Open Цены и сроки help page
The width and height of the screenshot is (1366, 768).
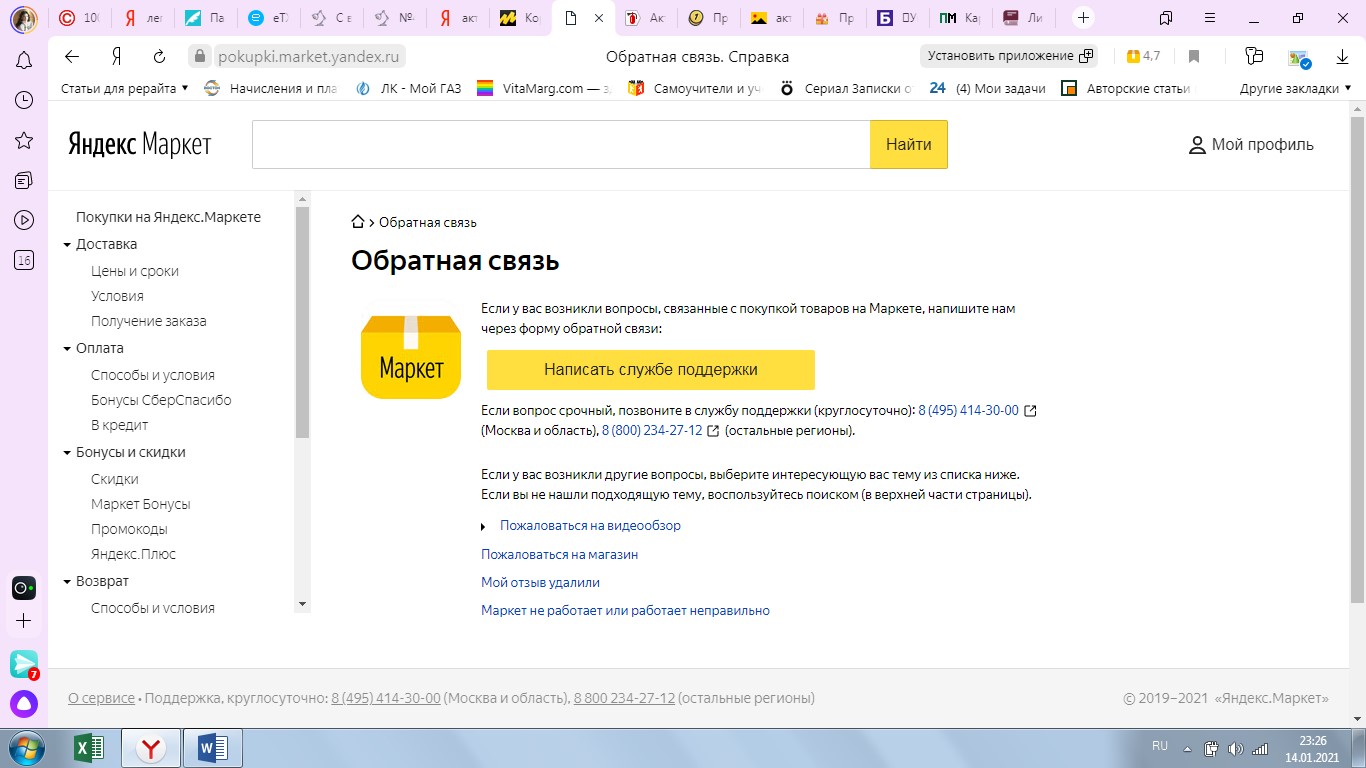(135, 271)
